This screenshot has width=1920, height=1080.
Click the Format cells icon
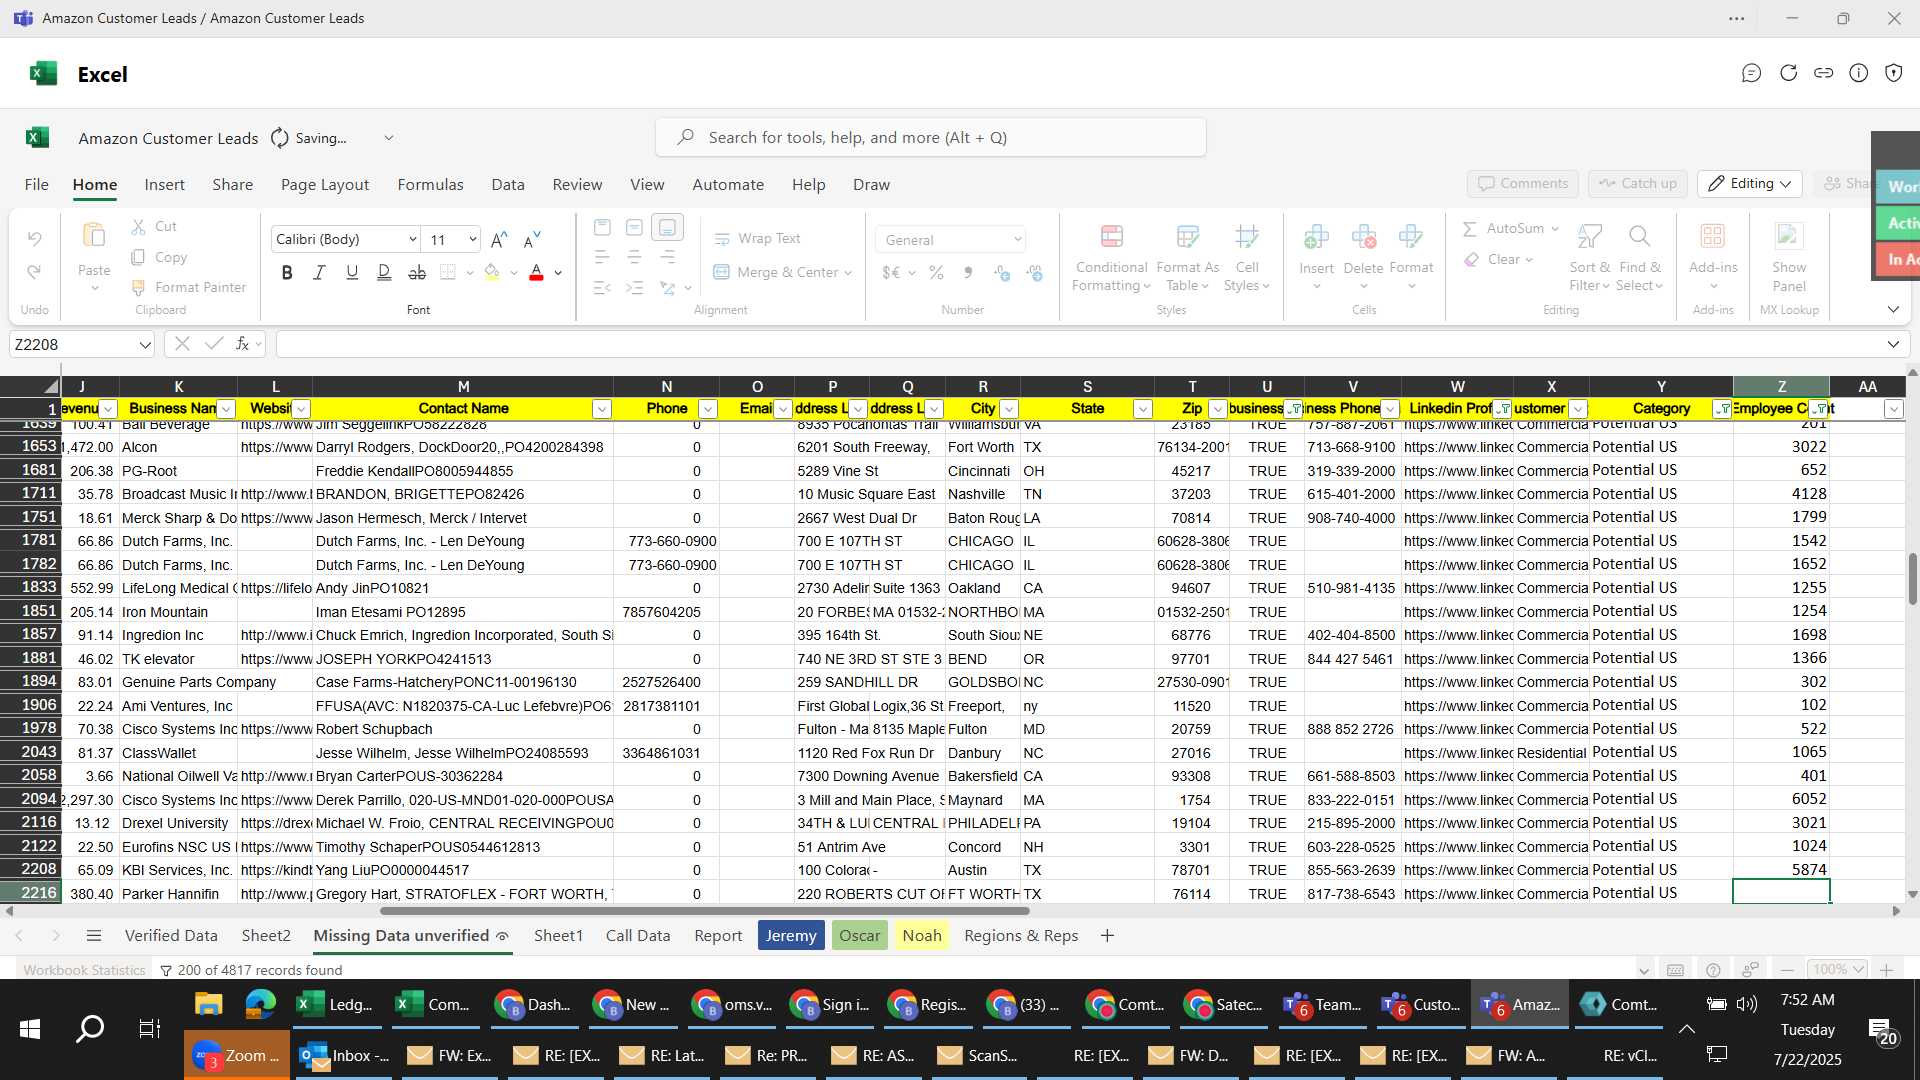1410,237
